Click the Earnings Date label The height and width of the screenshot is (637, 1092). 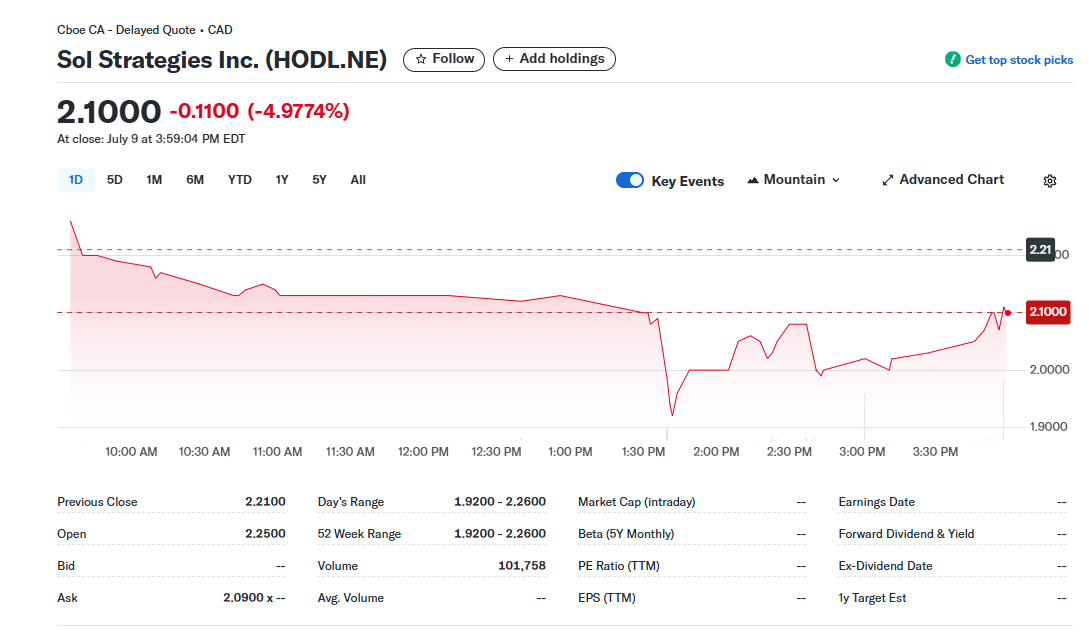(877, 502)
